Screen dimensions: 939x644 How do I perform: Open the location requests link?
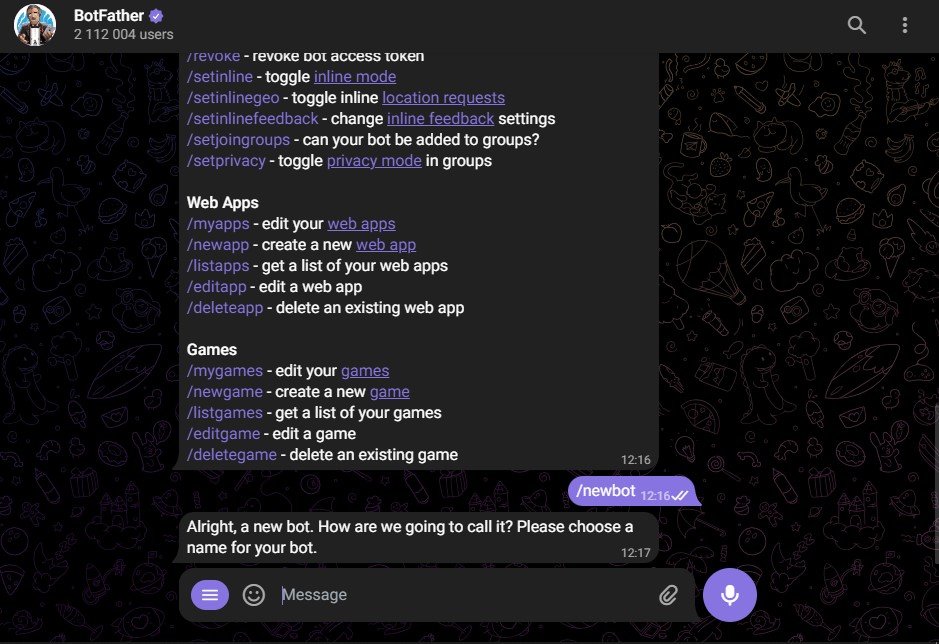[x=443, y=98]
